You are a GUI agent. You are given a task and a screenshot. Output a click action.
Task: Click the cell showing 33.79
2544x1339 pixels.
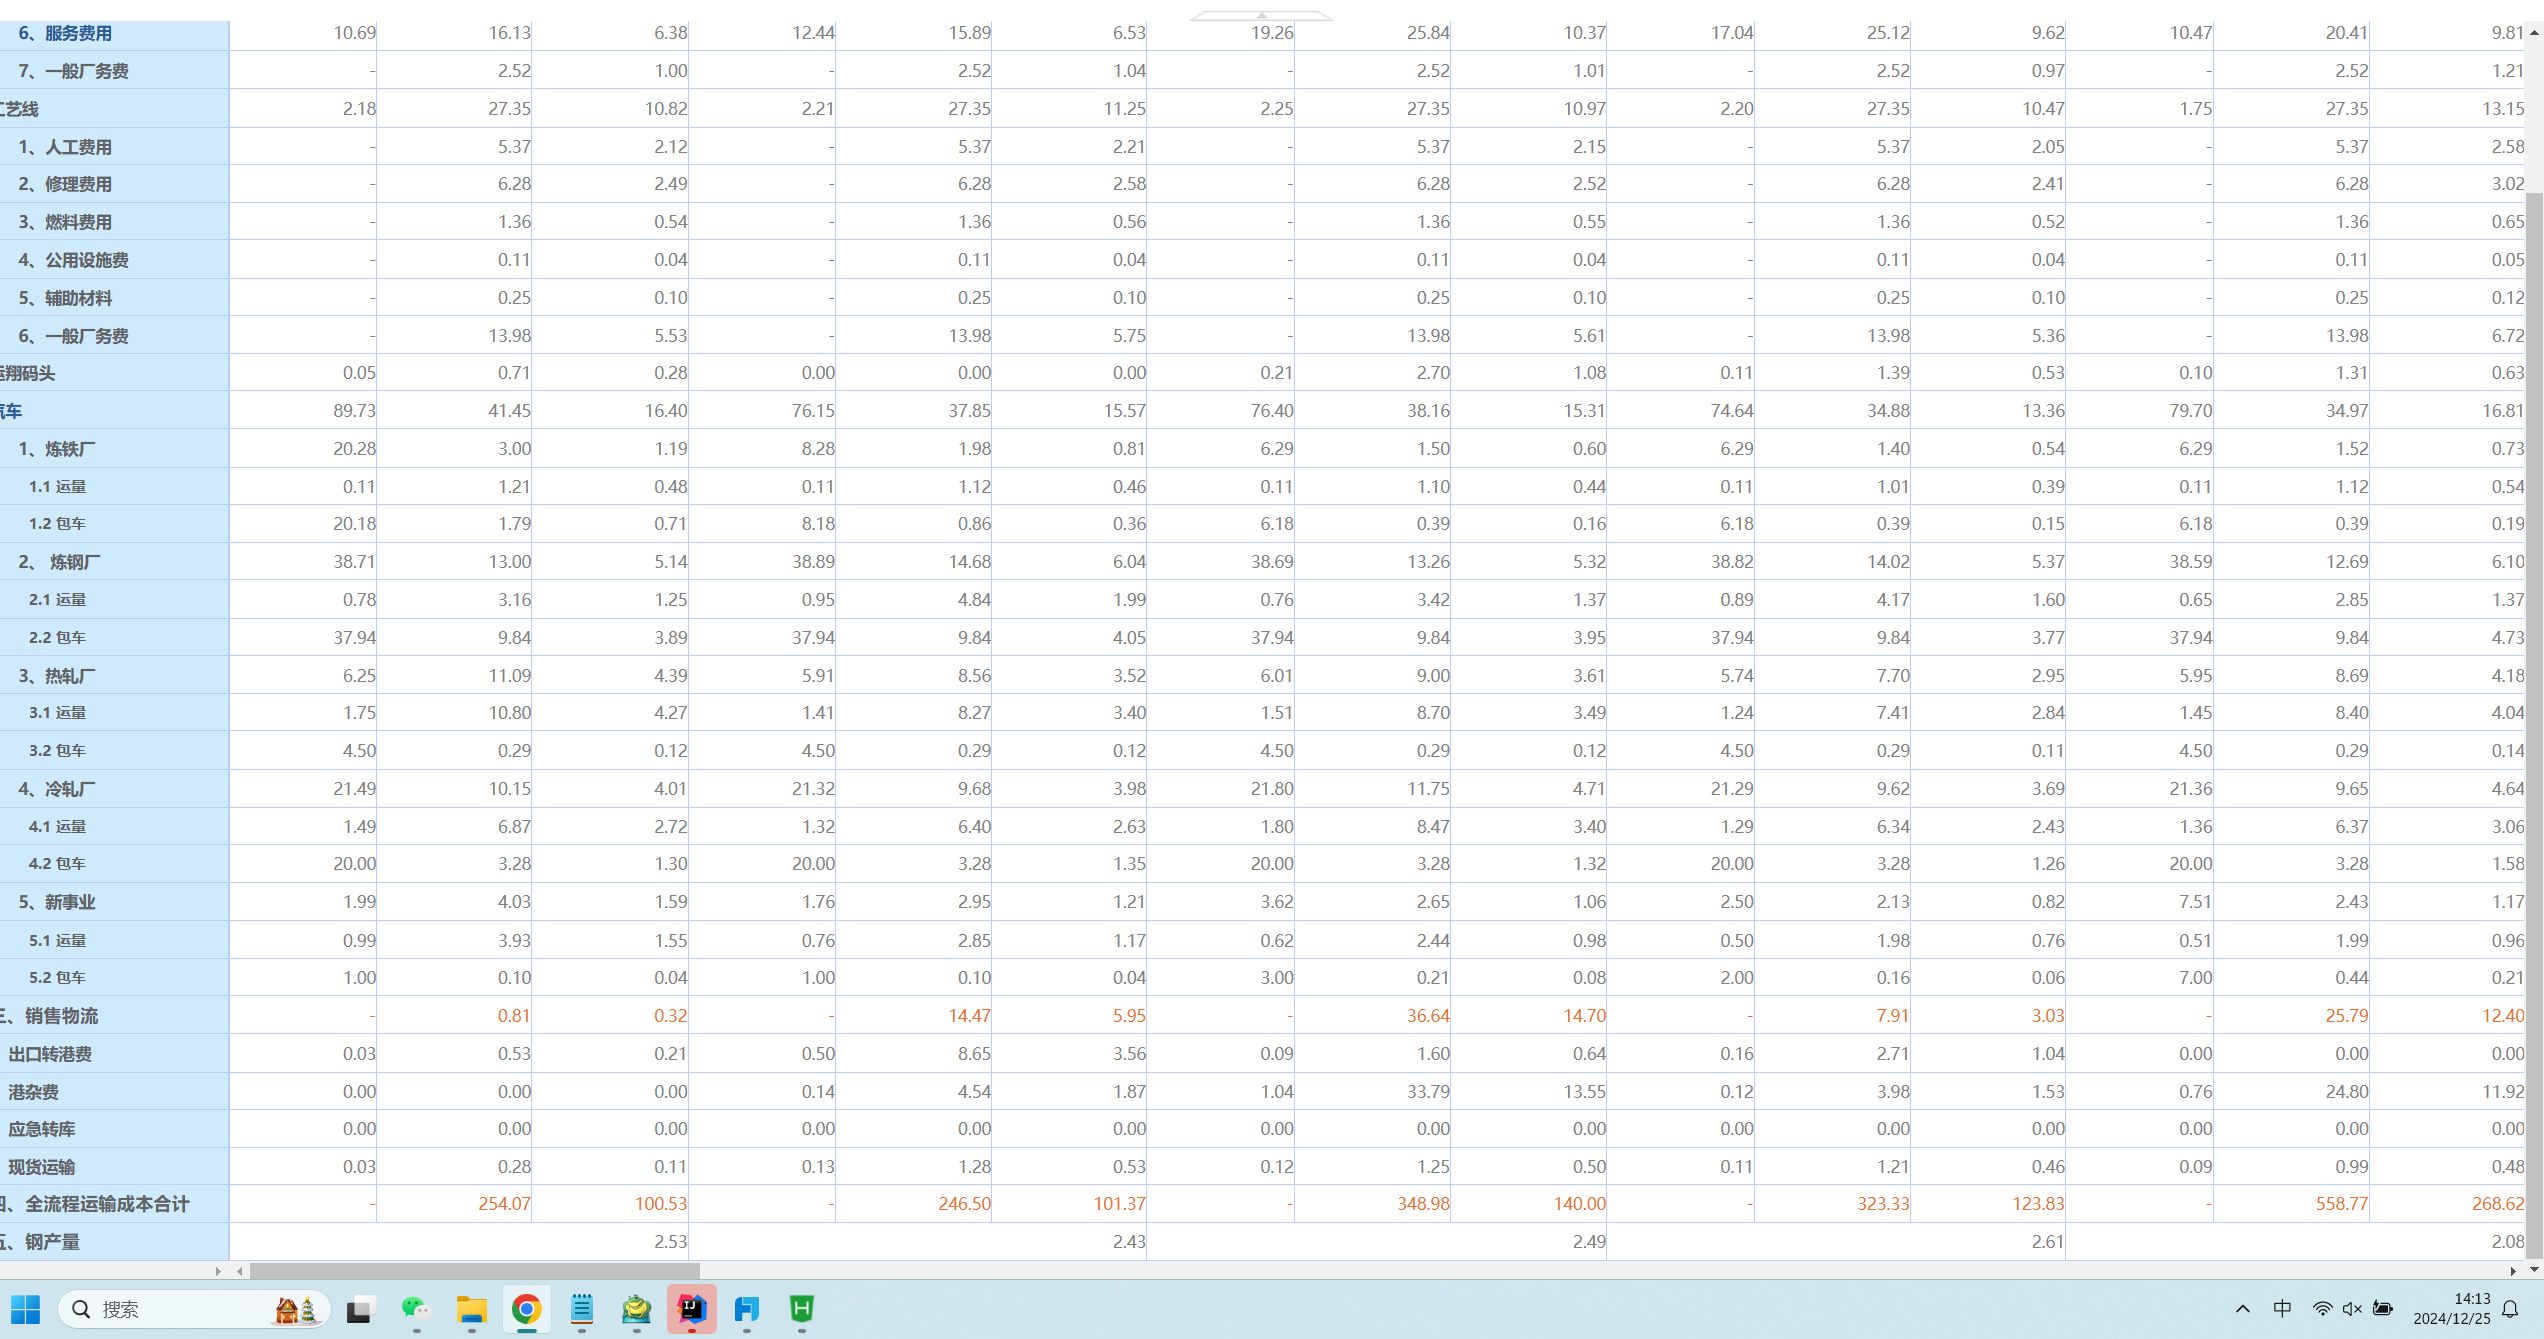pyautogui.click(x=1373, y=1092)
